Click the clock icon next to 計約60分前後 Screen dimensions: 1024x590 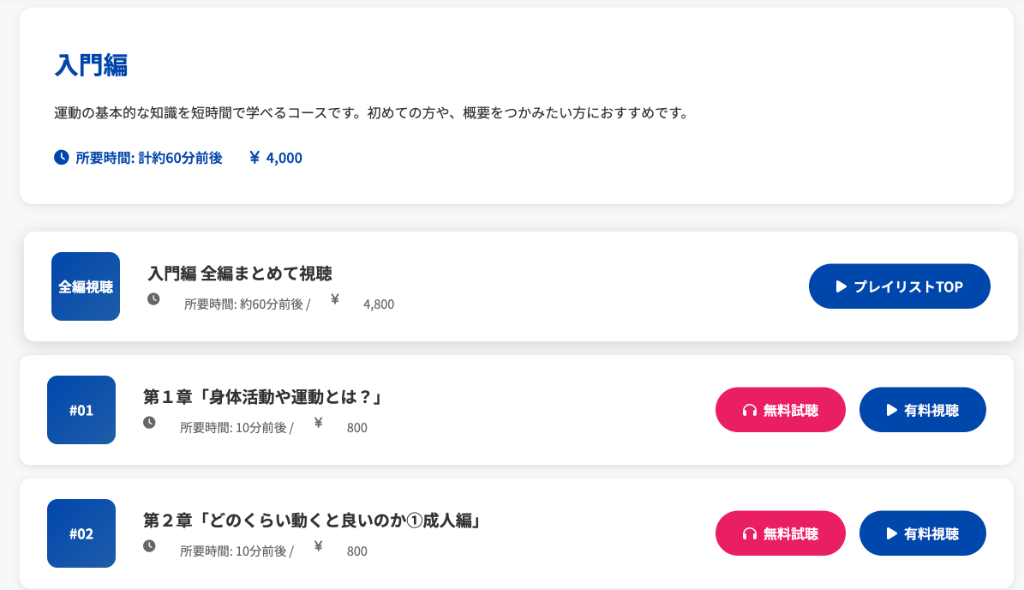coord(60,157)
